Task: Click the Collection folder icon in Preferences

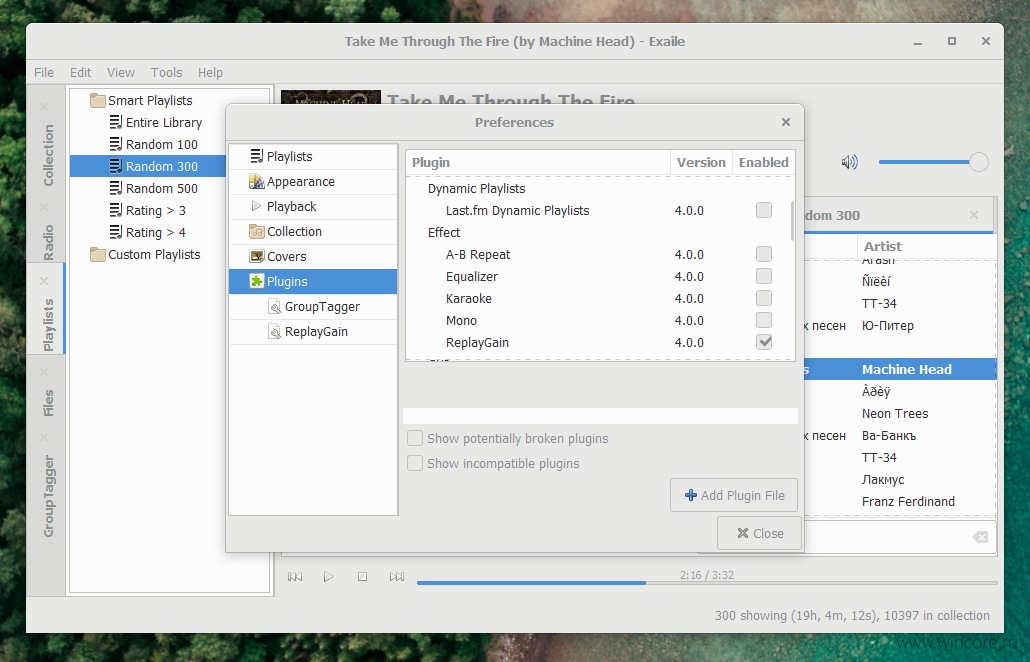Action: coord(257,231)
